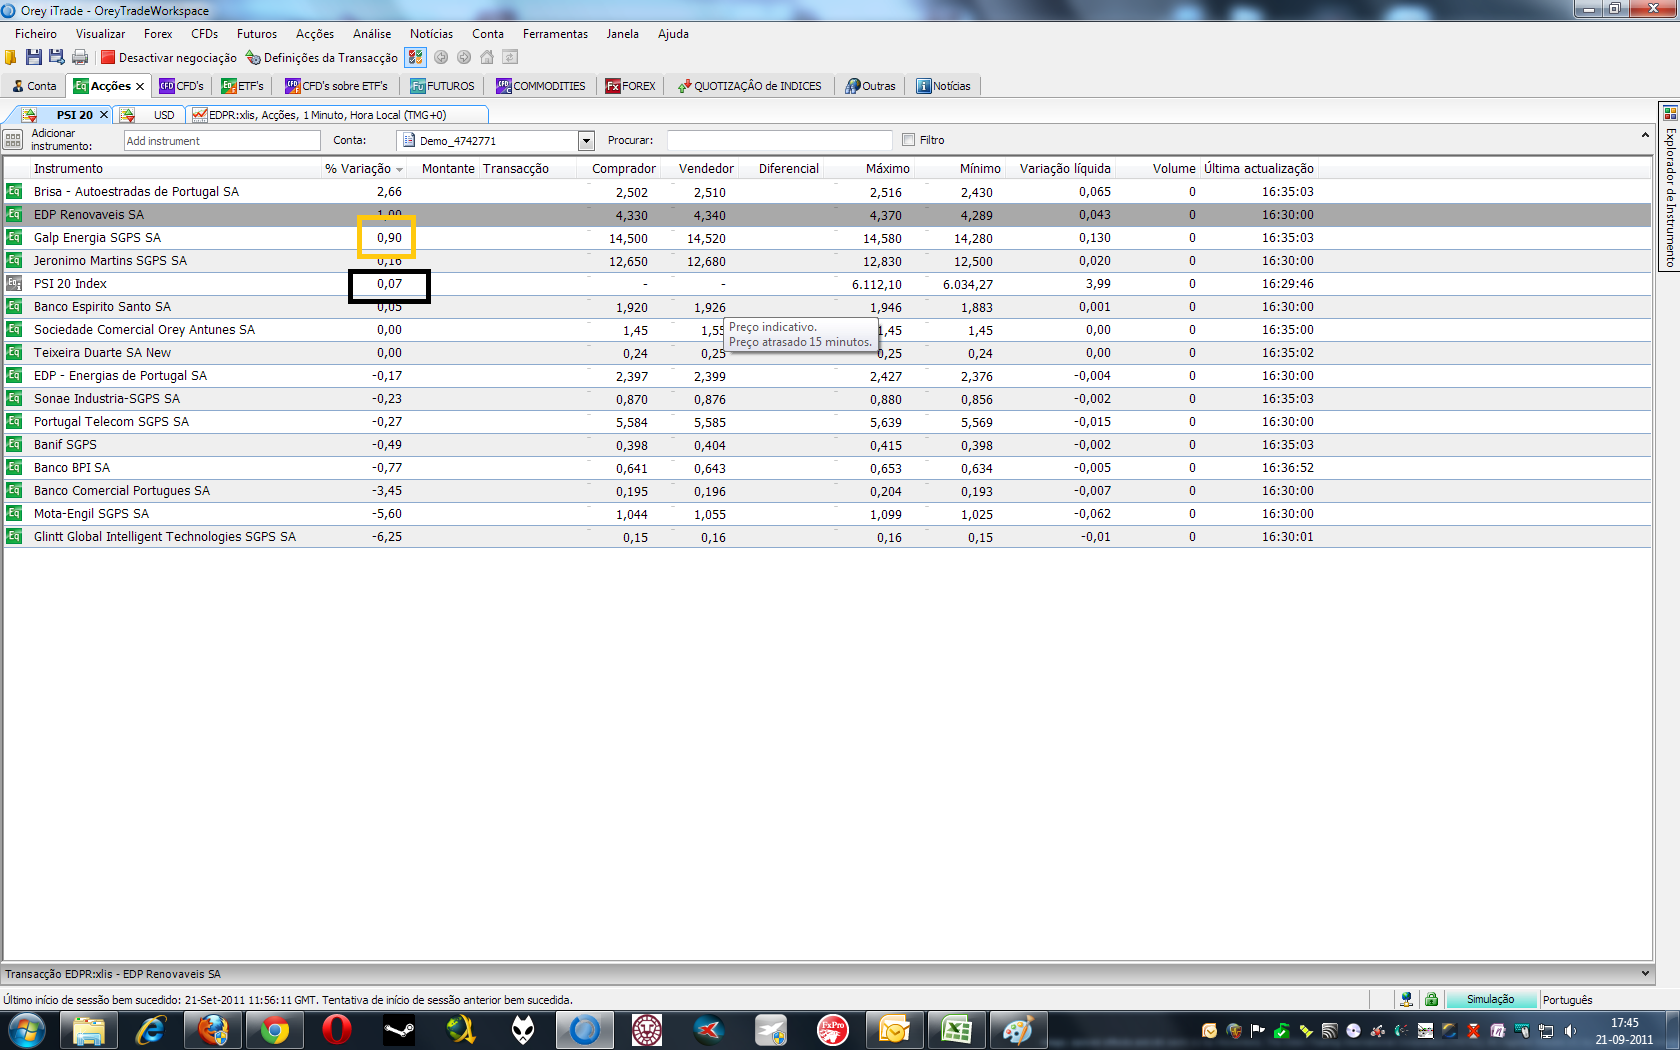Enable the Filtro checkbox

click(908, 140)
